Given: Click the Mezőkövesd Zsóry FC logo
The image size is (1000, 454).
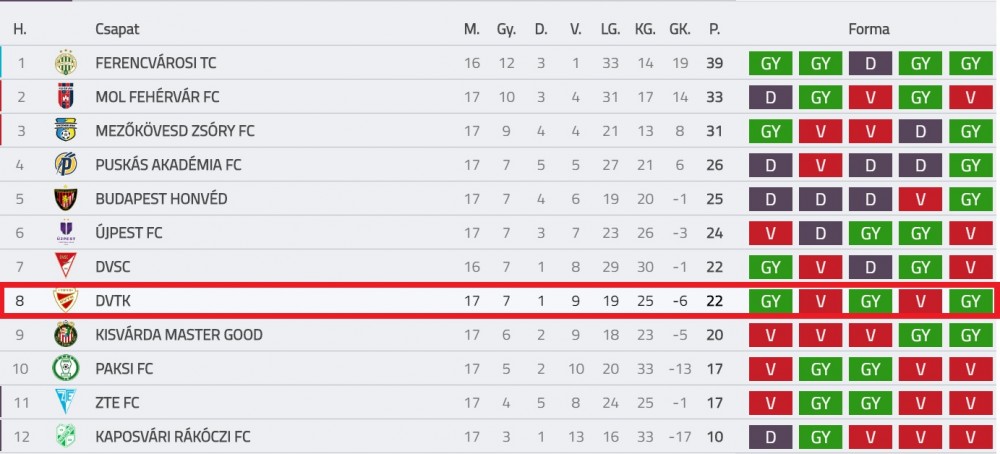Looking at the screenshot, I should point(65,131).
